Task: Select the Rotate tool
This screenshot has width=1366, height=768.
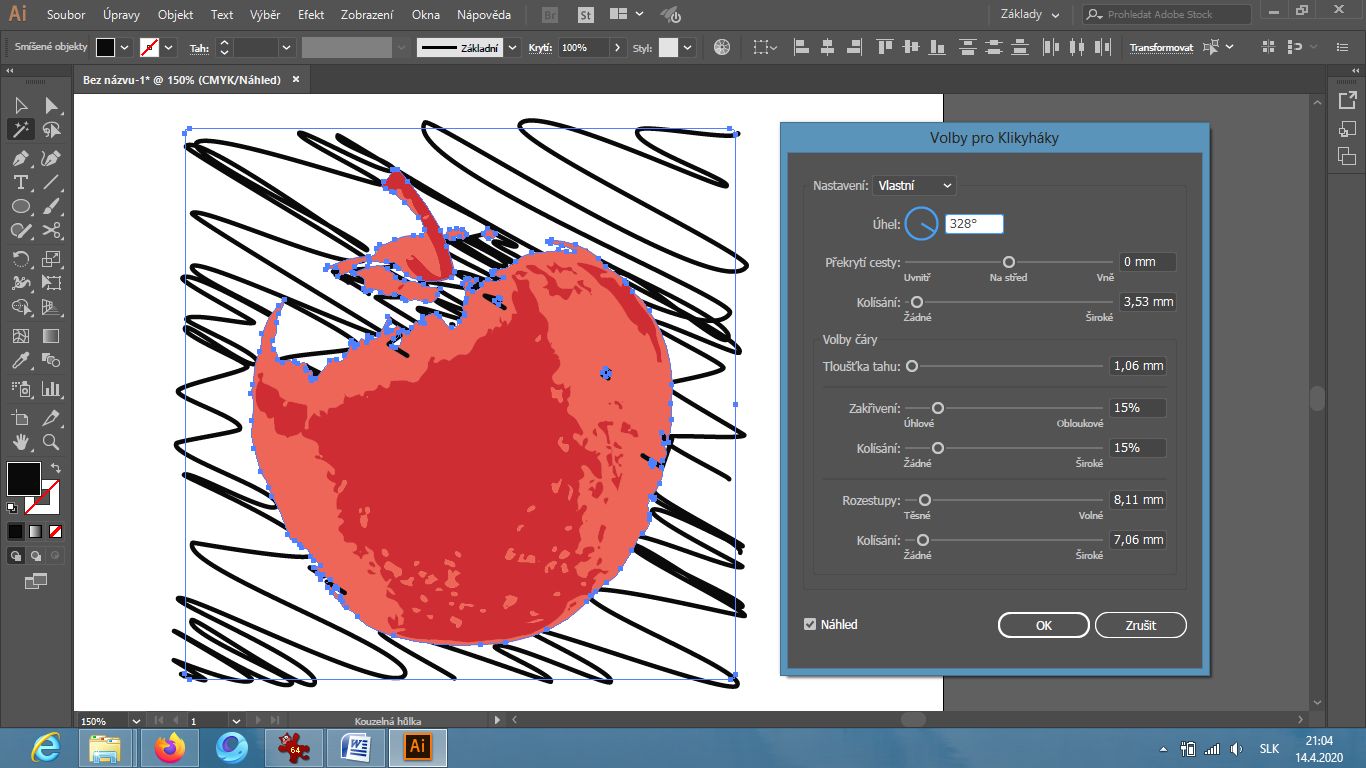Action: coord(19,259)
